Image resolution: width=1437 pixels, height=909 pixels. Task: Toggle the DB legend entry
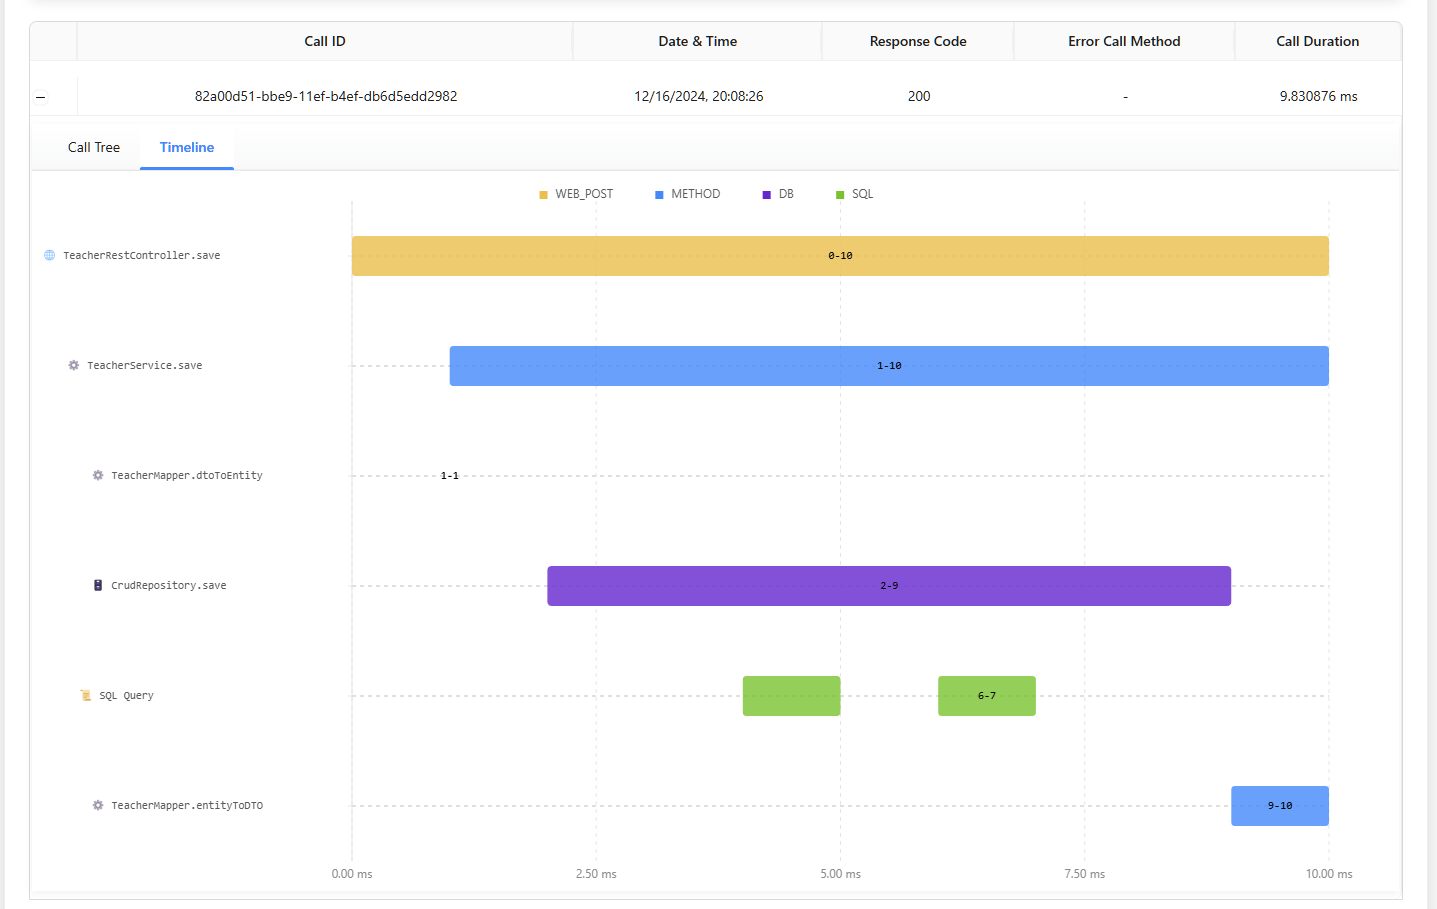point(778,194)
